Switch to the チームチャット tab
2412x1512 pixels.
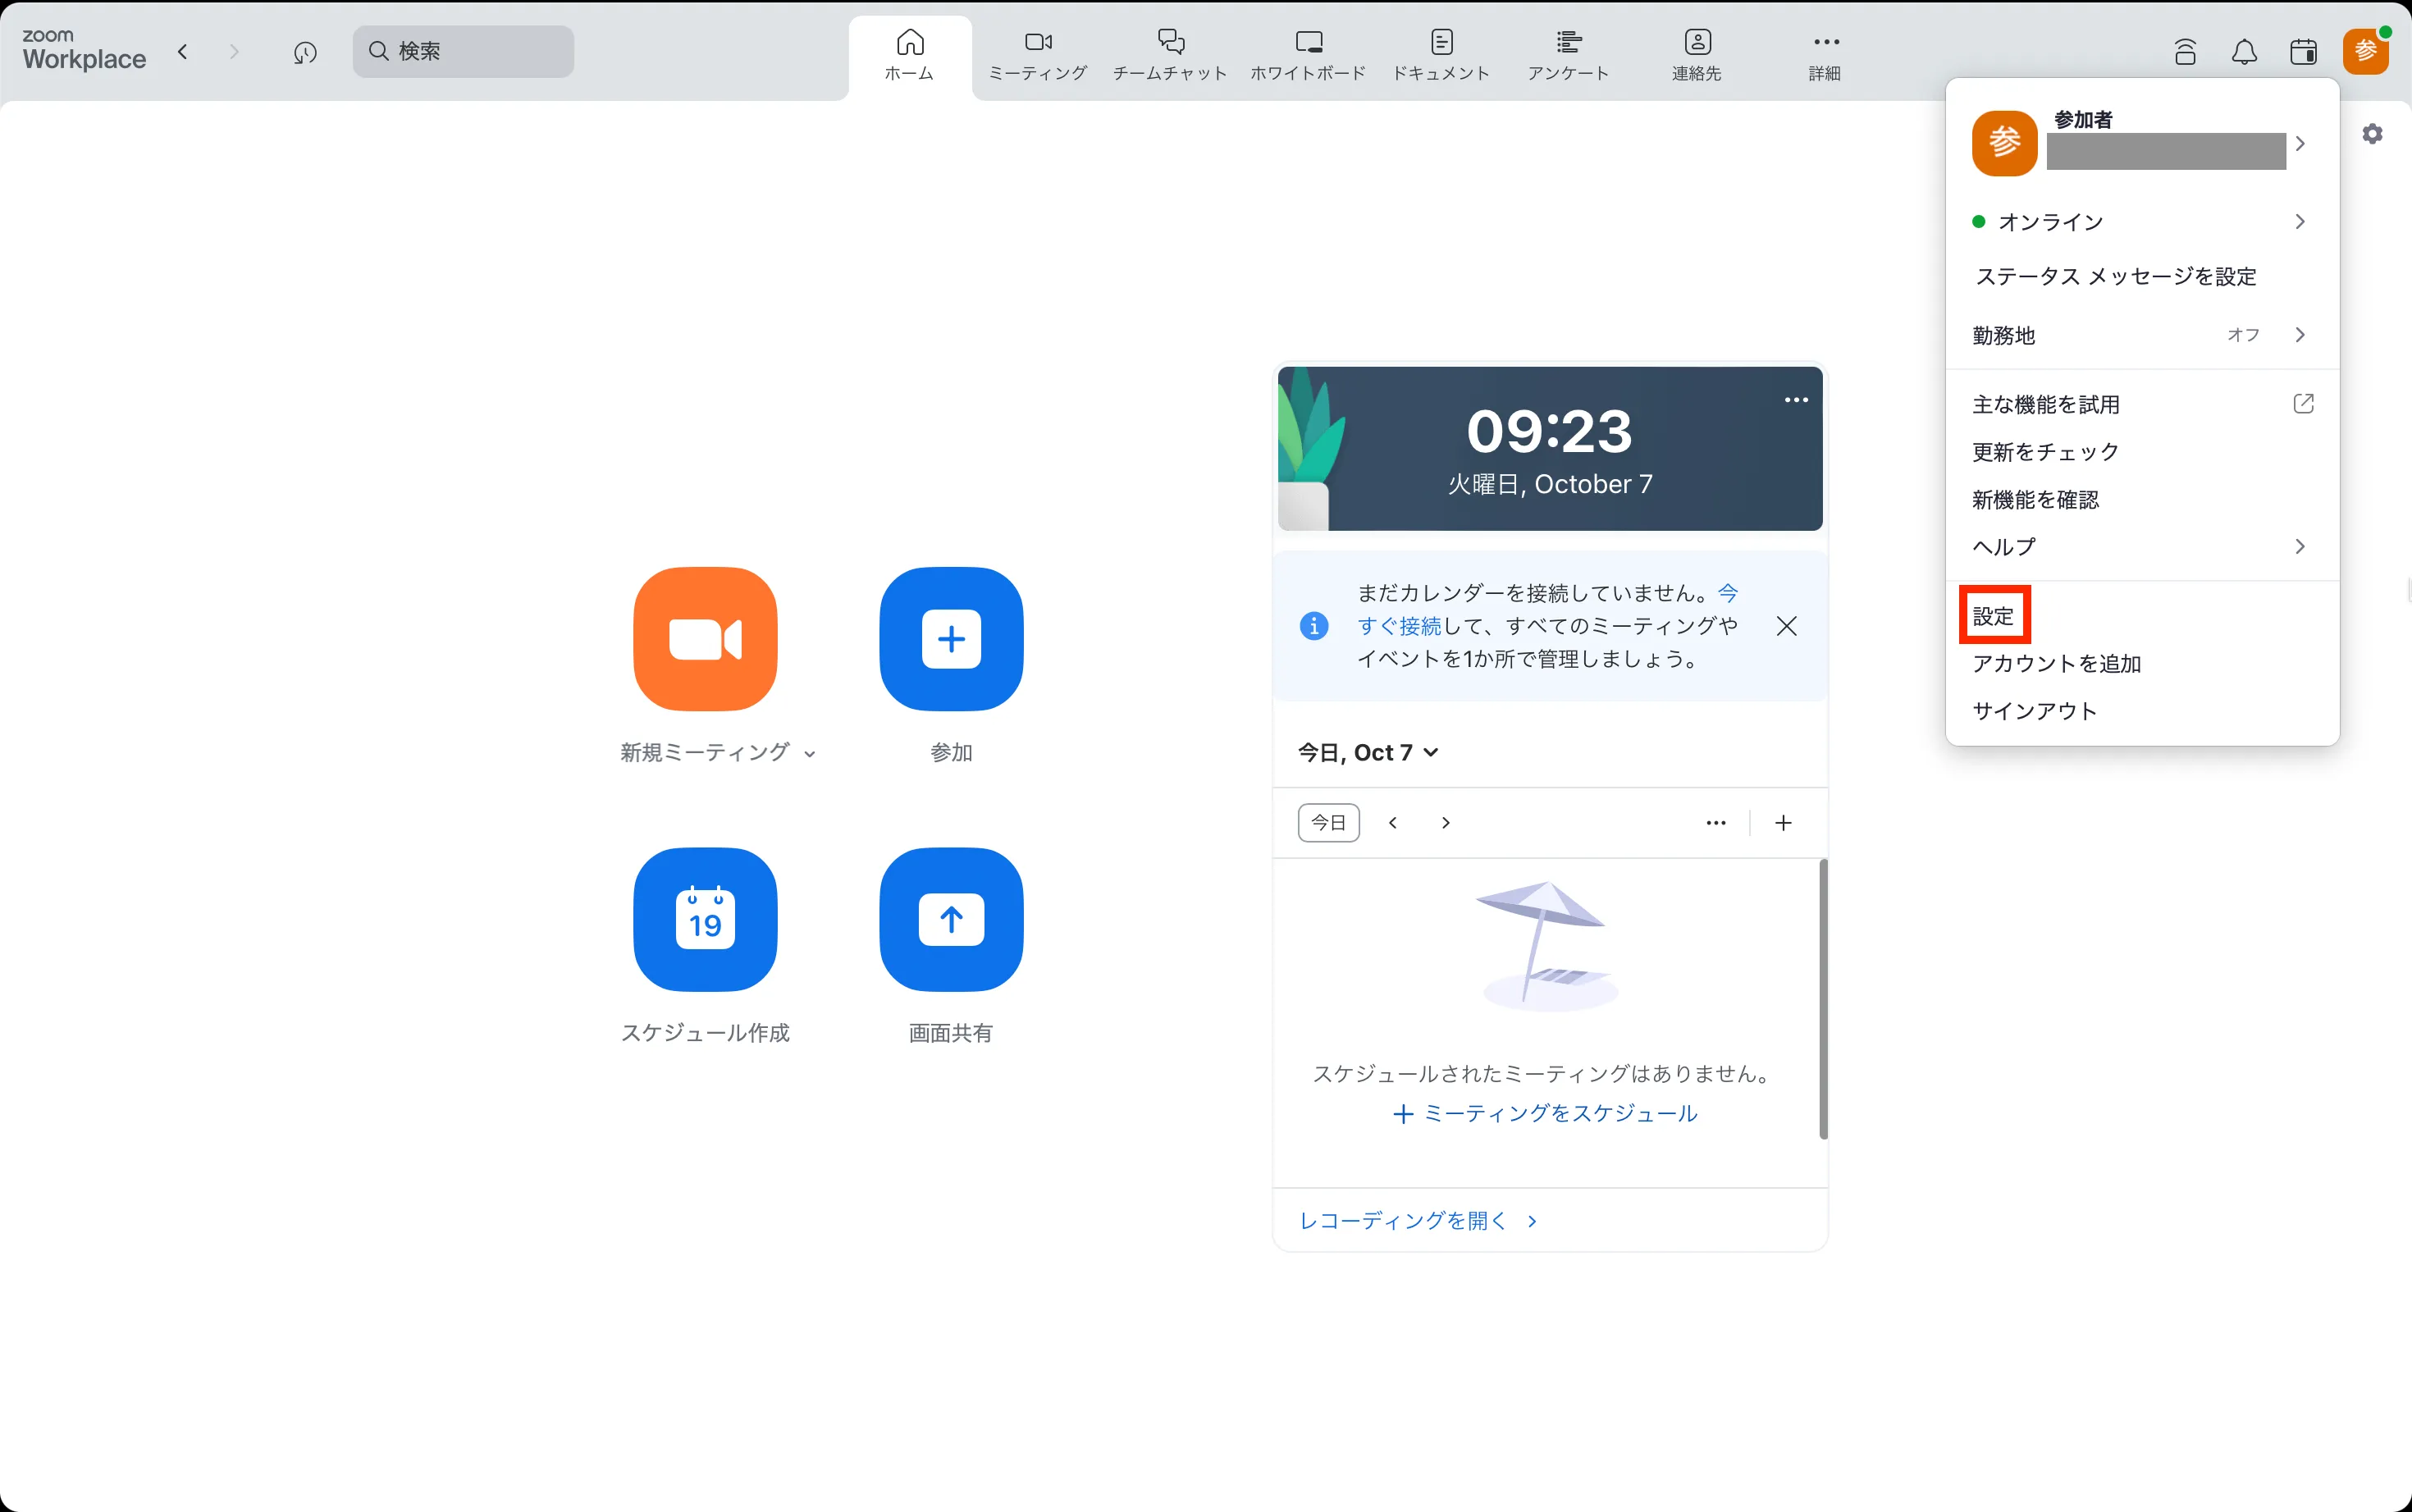[x=1170, y=55]
